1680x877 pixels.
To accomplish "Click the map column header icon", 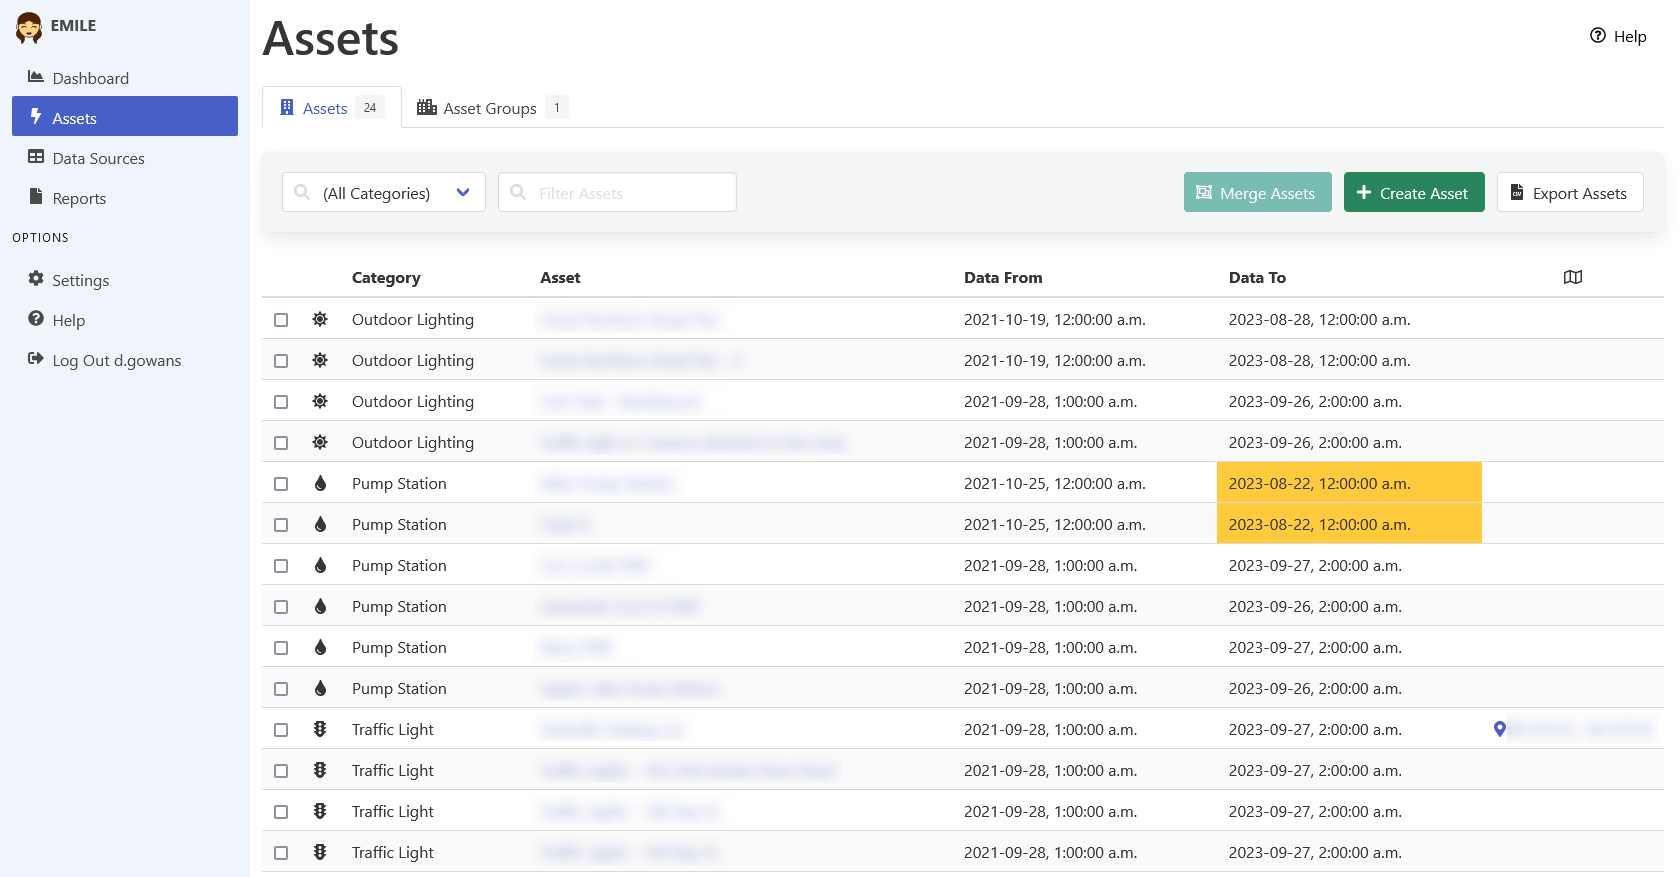I will [x=1573, y=277].
